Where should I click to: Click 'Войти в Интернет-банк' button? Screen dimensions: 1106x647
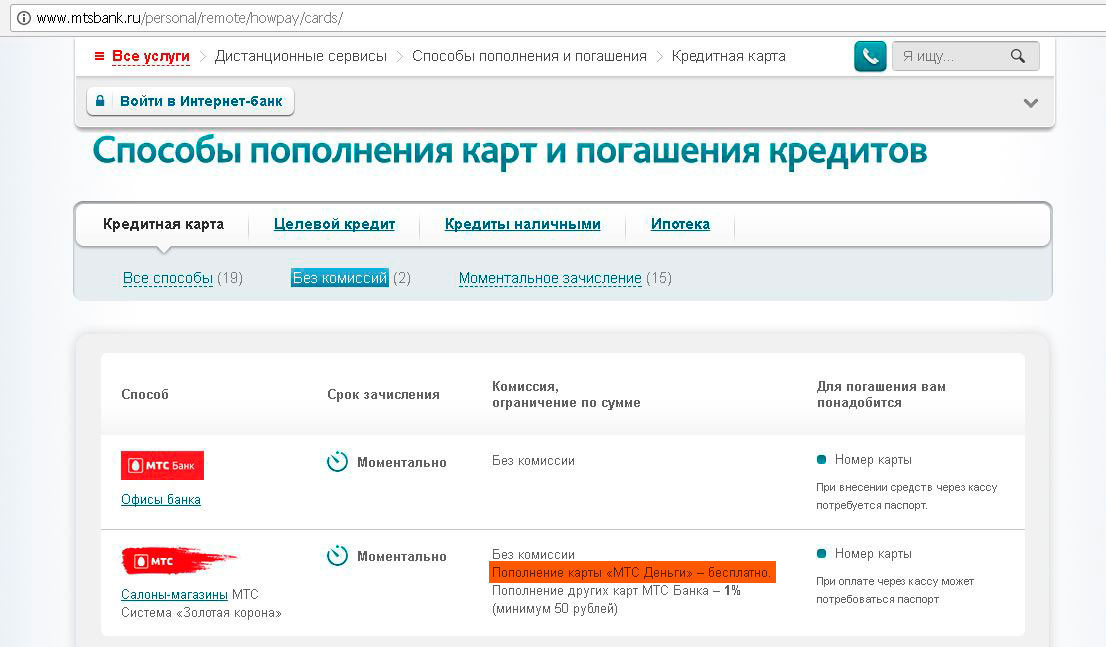tap(190, 101)
